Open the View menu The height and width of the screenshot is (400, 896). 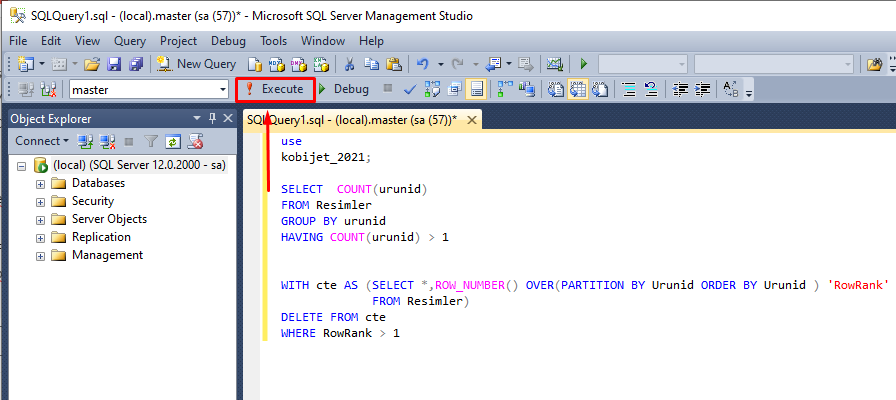[x=87, y=41]
